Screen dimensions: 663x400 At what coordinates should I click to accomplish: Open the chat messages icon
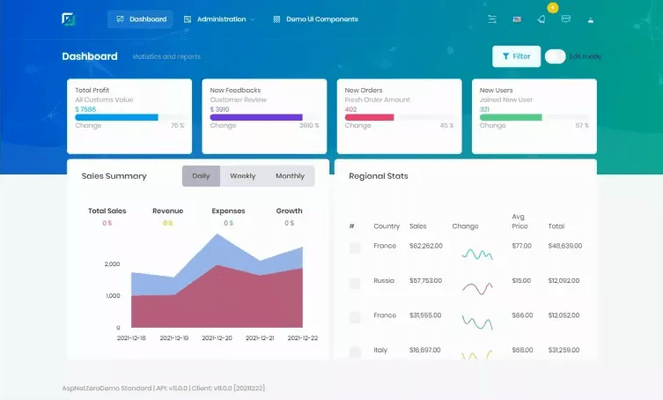(566, 19)
